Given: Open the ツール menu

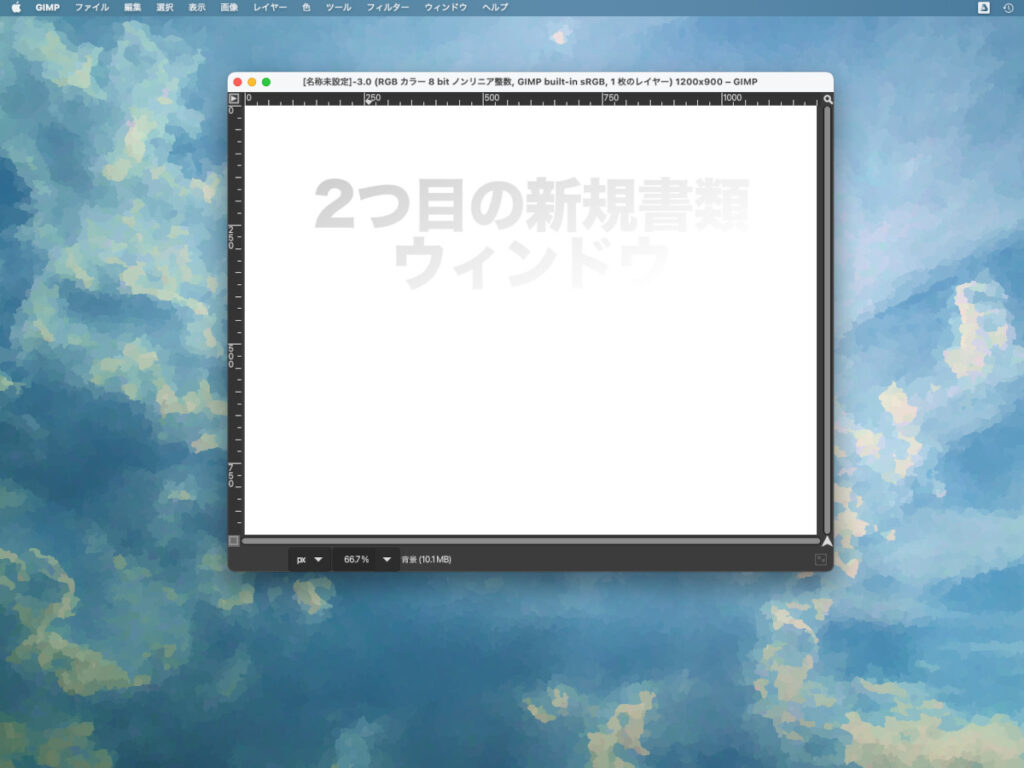Looking at the screenshot, I should pyautogui.click(x=338, y=7).
